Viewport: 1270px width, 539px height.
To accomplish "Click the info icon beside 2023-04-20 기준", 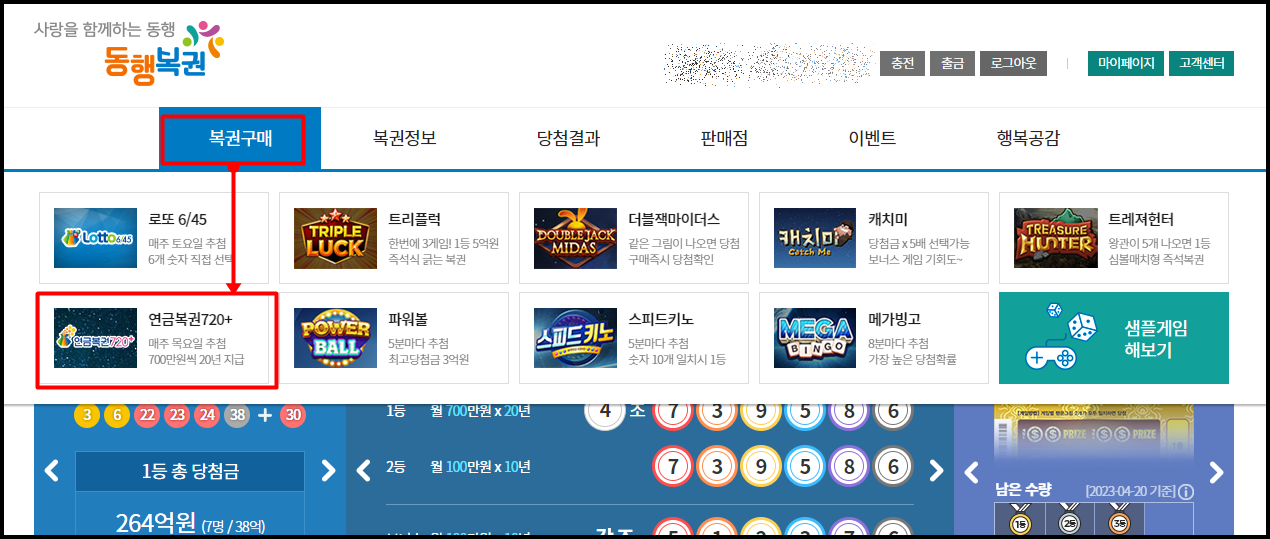I will tap(1186, 492).
